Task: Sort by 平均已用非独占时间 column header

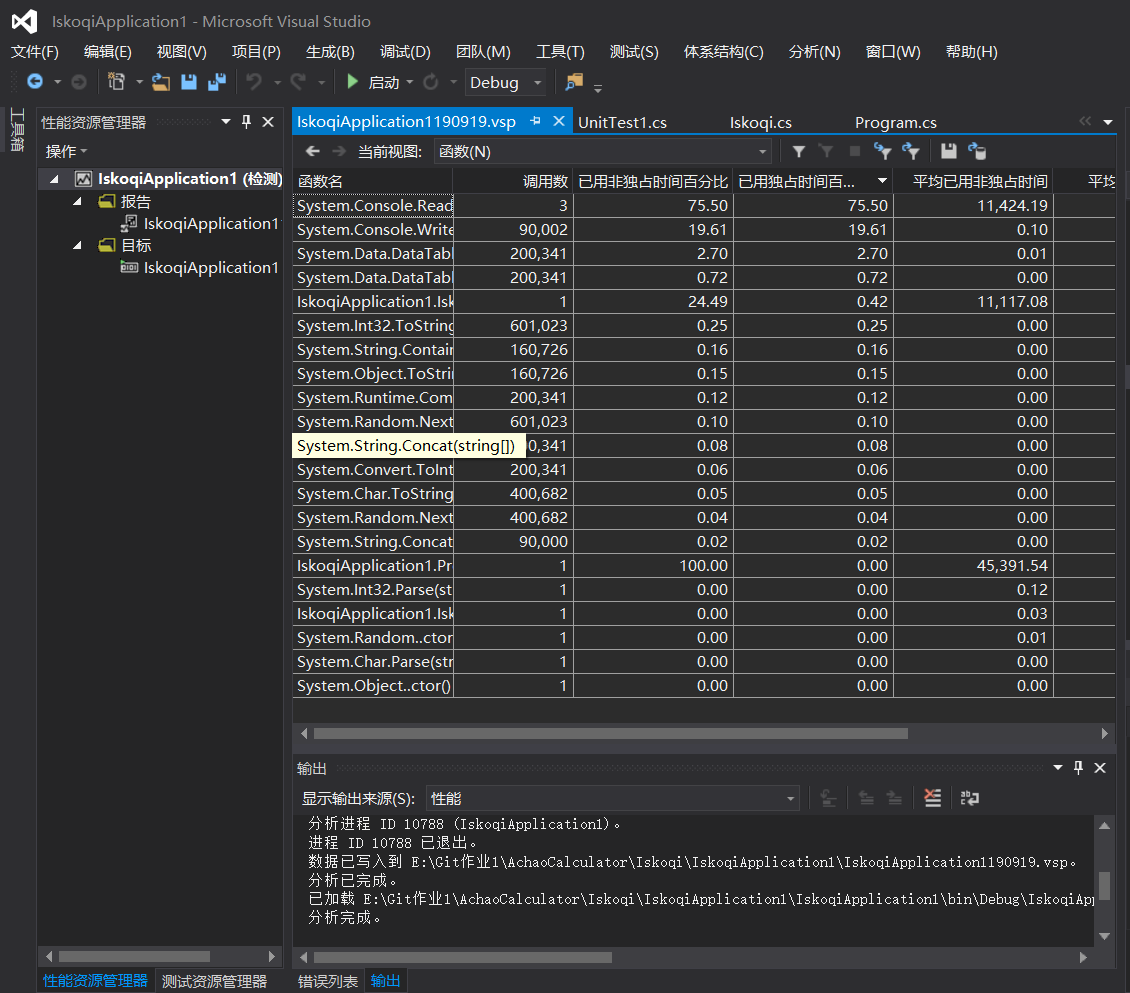Action: [972, 181]
